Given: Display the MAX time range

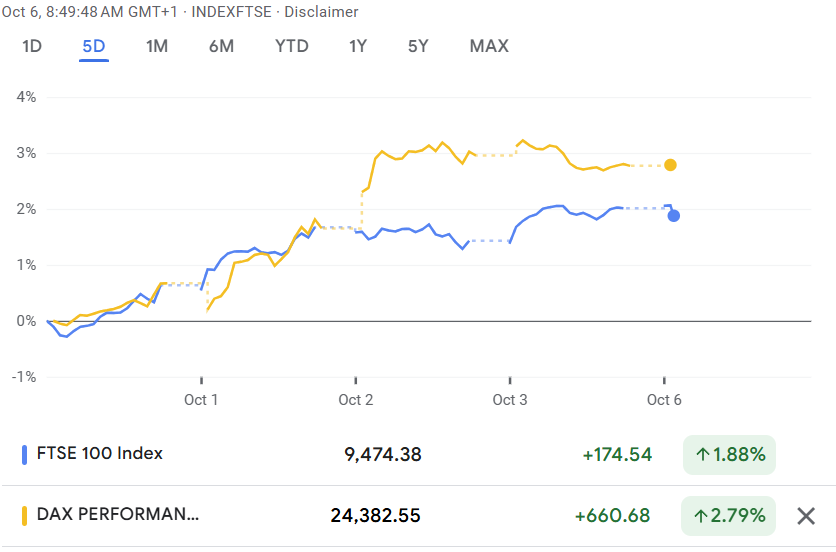Looking at the screenshot, I should point(489,46).
